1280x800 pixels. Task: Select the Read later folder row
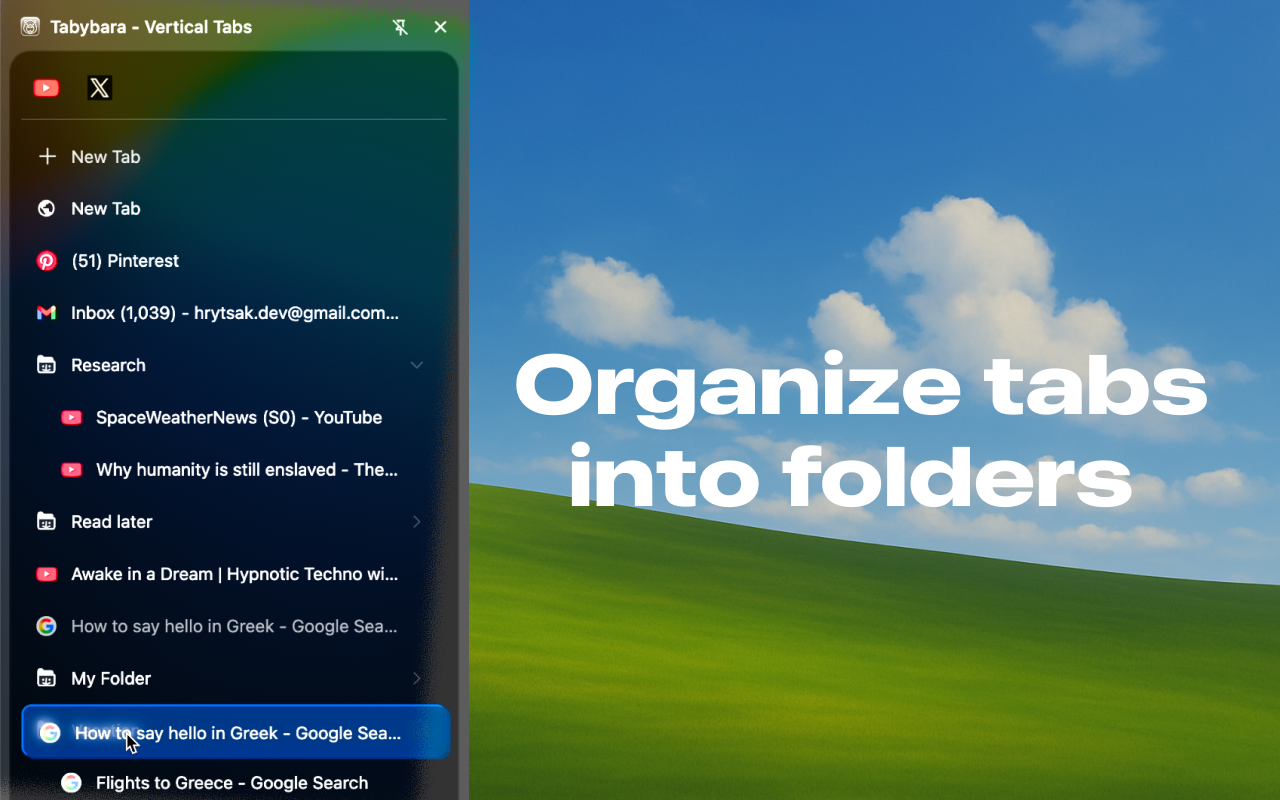pyautogui.click(x=234, y=522)
